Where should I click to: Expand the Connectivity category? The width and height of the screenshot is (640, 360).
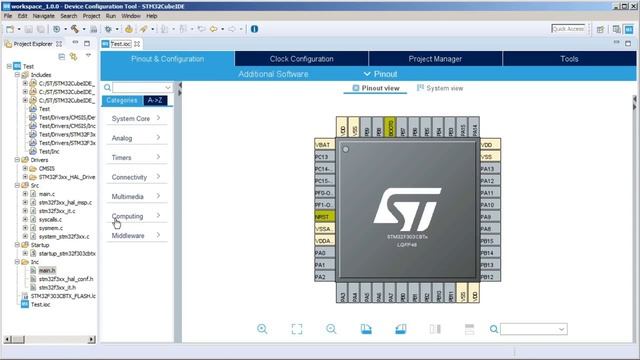(x=136, y=177)
